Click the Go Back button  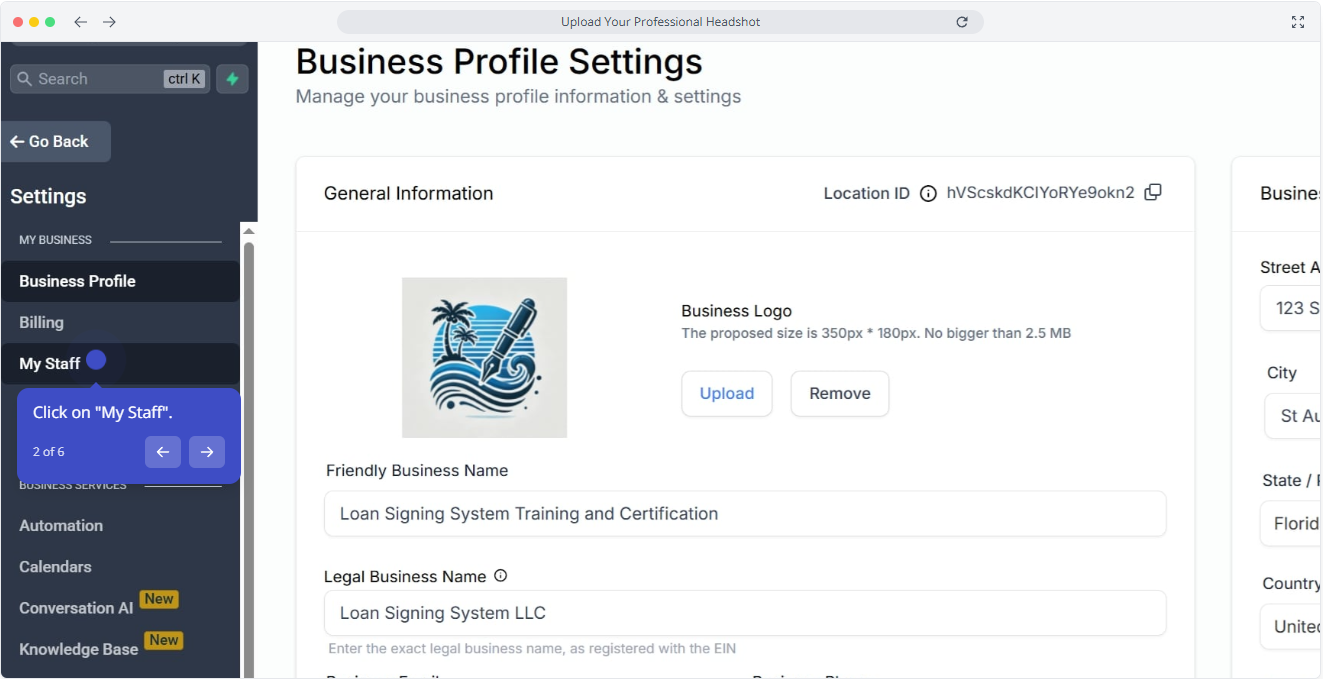point(56,142)
